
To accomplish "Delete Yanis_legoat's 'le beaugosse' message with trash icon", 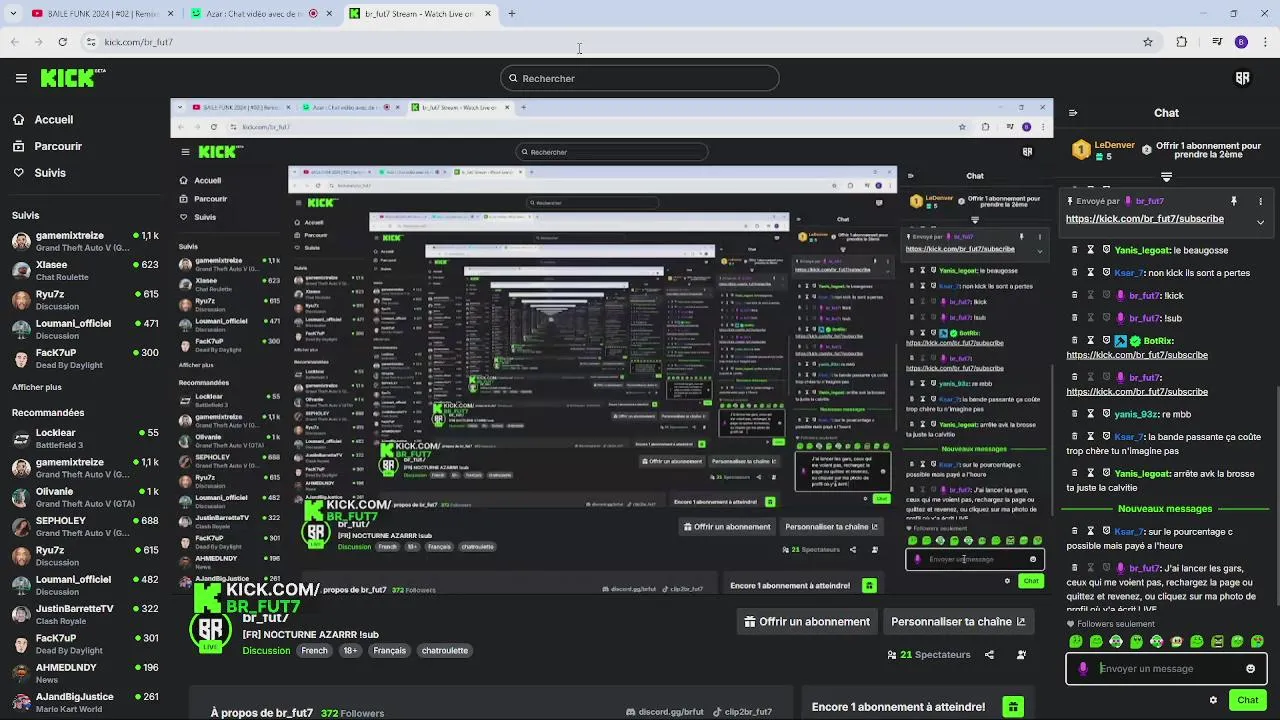I will pos(1075,250).
